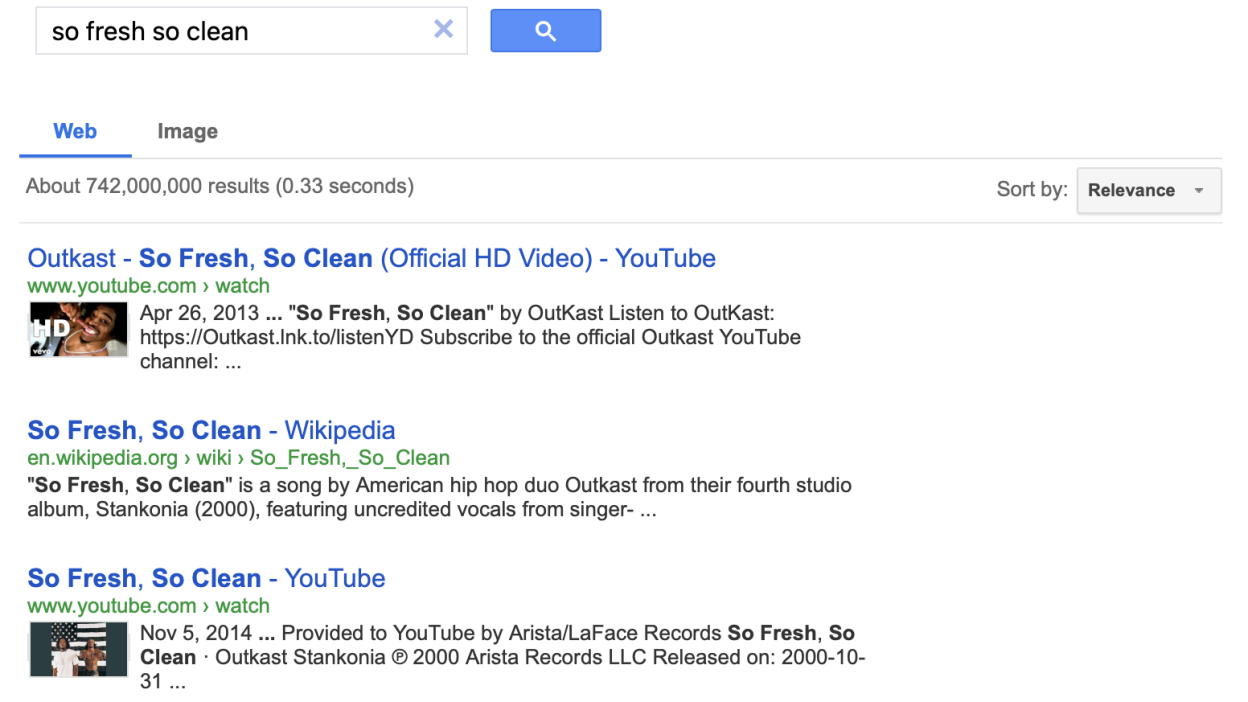Open the Relevance sort dropdown
Viewport: 1248px width, 702px height.
1147,190
